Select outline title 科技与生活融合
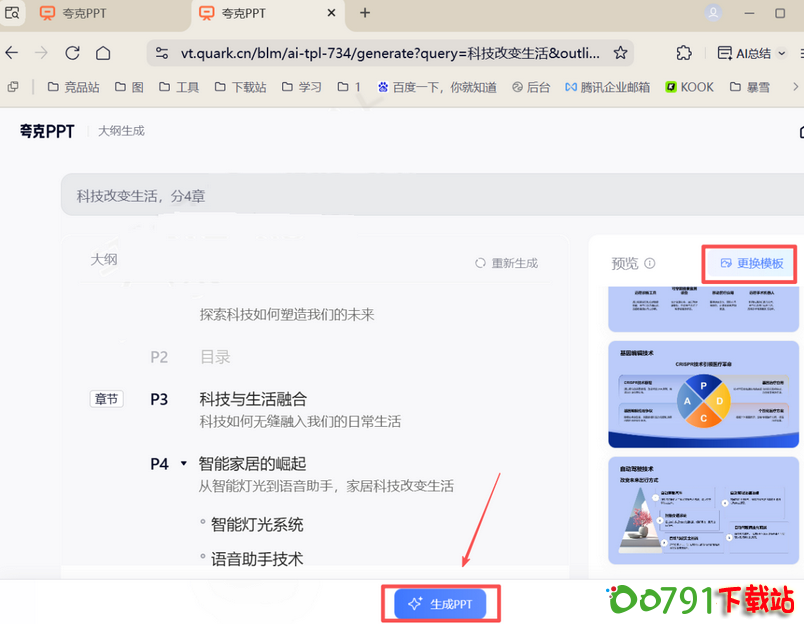The width and height of the screenshot is (804, 624). (253, 398)
